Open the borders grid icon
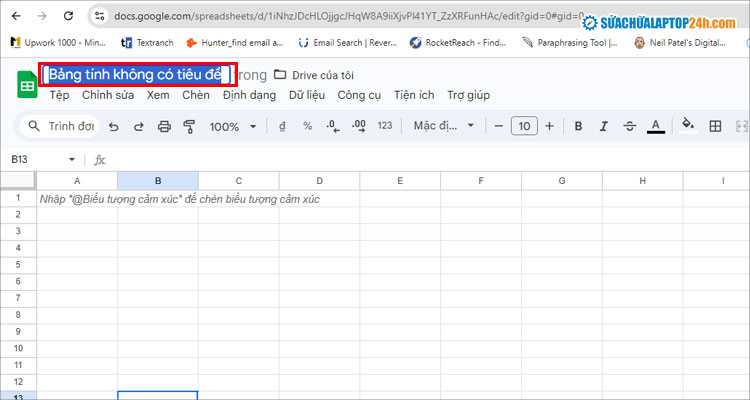The width and height of the screenshot is (750, 400). [x=715, y=126]
